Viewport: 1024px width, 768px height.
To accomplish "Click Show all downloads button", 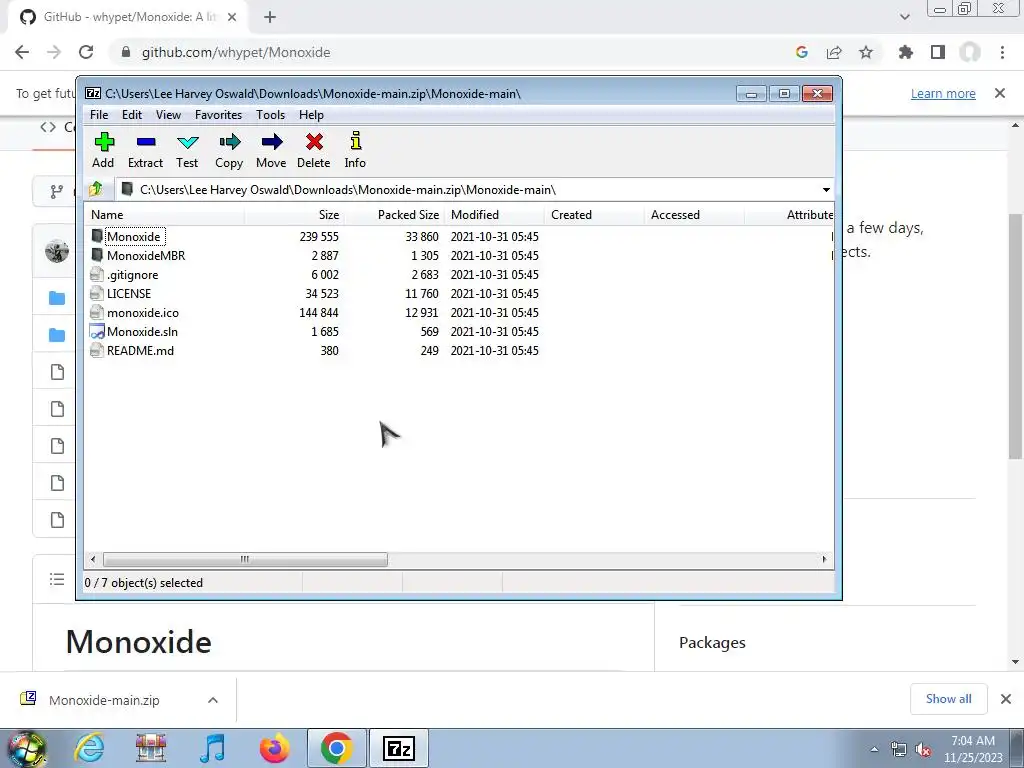I will [x=948, y=699].
